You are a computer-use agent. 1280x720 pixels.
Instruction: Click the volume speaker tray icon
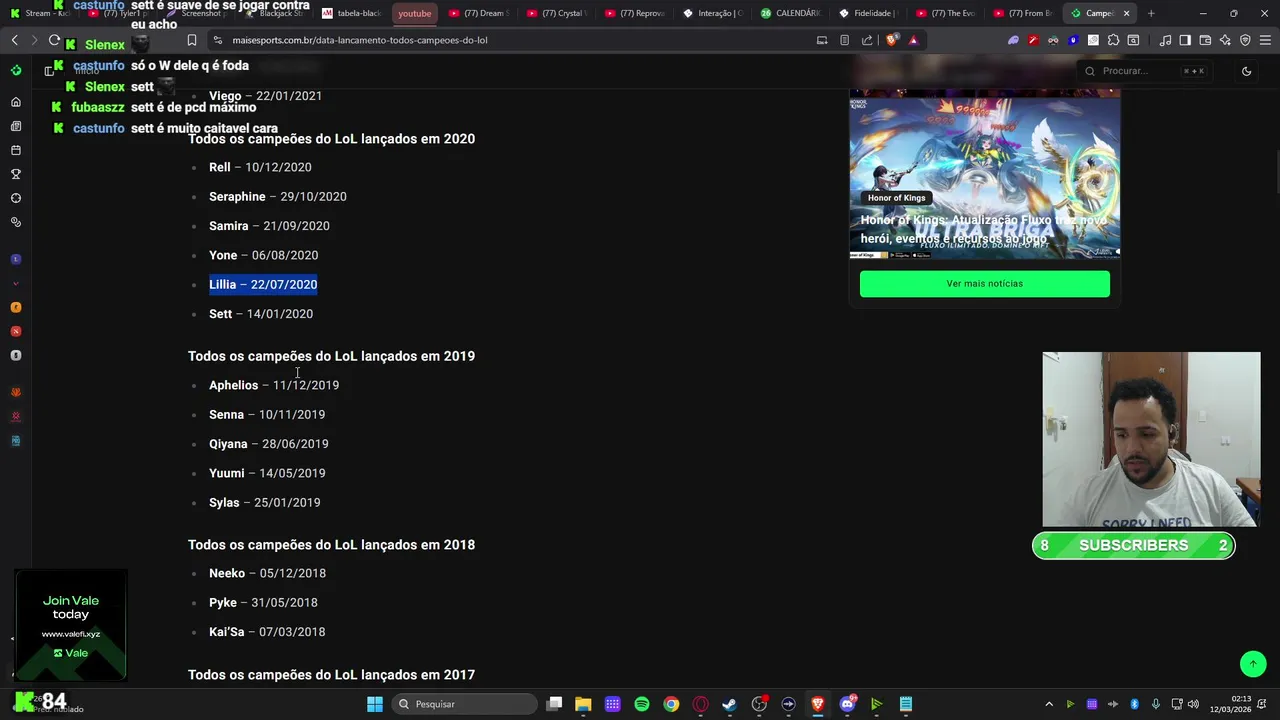(x=1193, y=704)
